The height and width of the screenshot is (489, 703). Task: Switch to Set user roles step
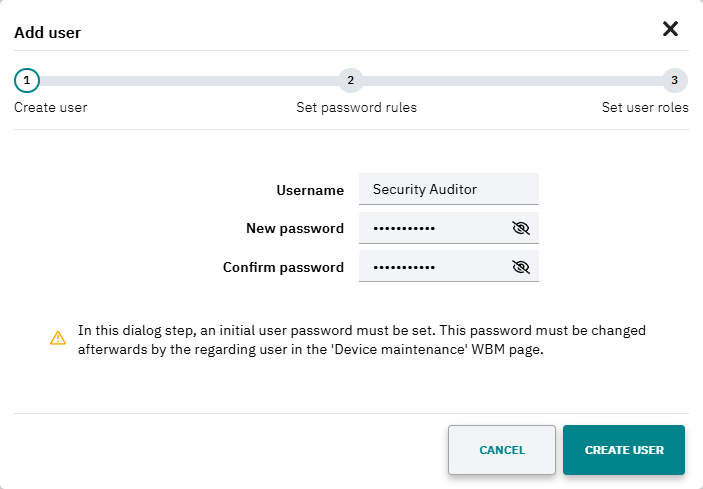pos(645,108)
